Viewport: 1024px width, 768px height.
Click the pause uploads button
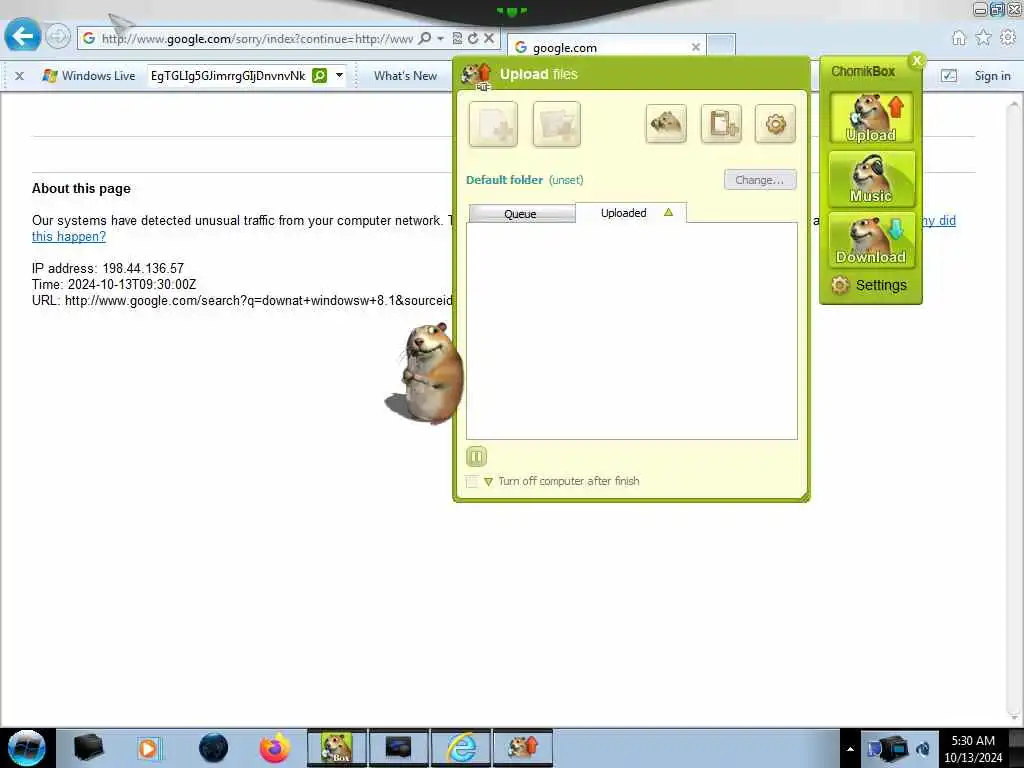tap(477, 456)
